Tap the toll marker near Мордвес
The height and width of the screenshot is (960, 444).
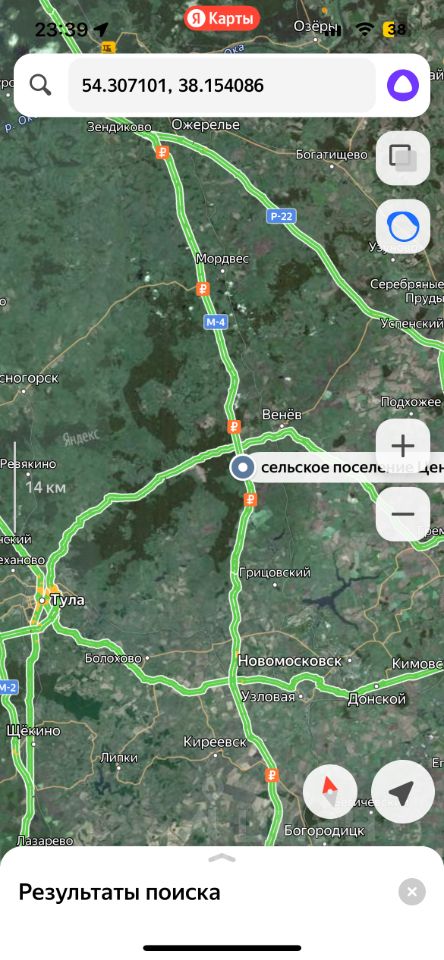tap(203, 288)
